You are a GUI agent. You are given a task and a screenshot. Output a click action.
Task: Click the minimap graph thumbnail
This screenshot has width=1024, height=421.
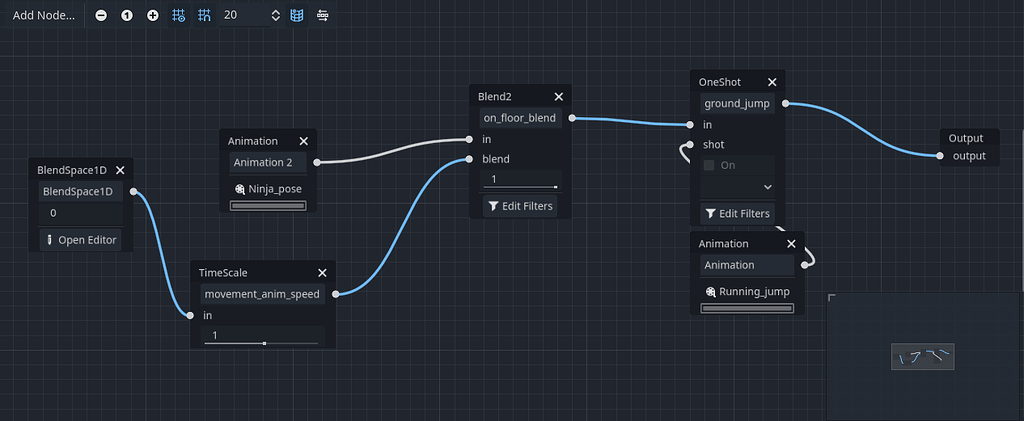tap(923, 356)
